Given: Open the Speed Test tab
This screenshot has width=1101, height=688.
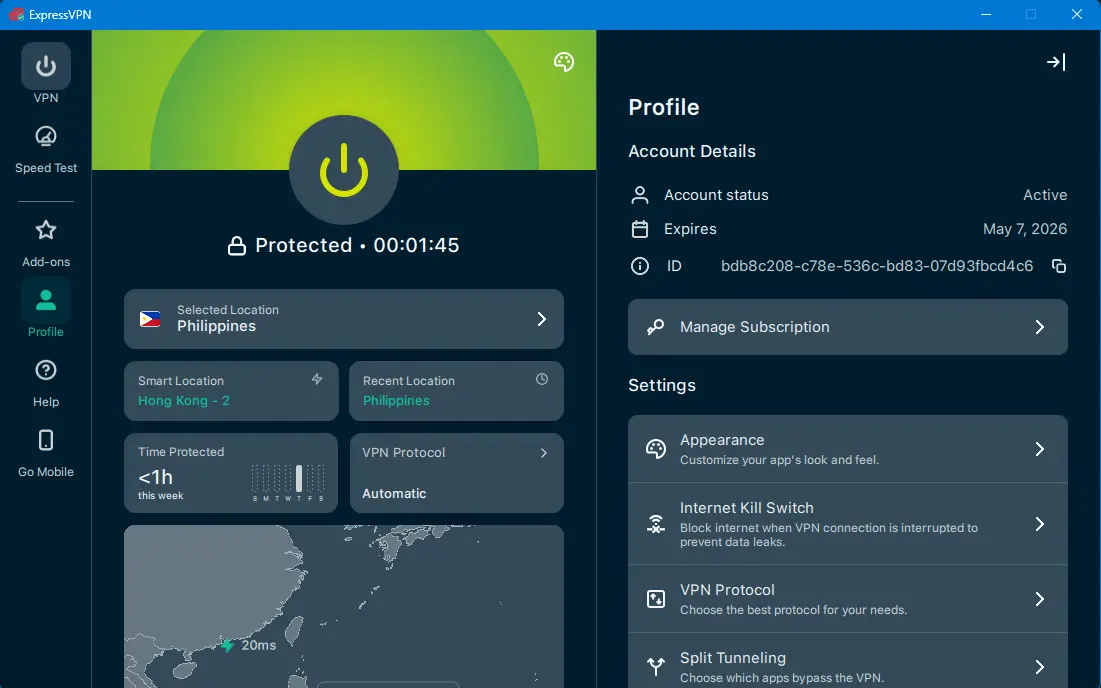Looking at the screenshot, I should [x=46, y=149].
